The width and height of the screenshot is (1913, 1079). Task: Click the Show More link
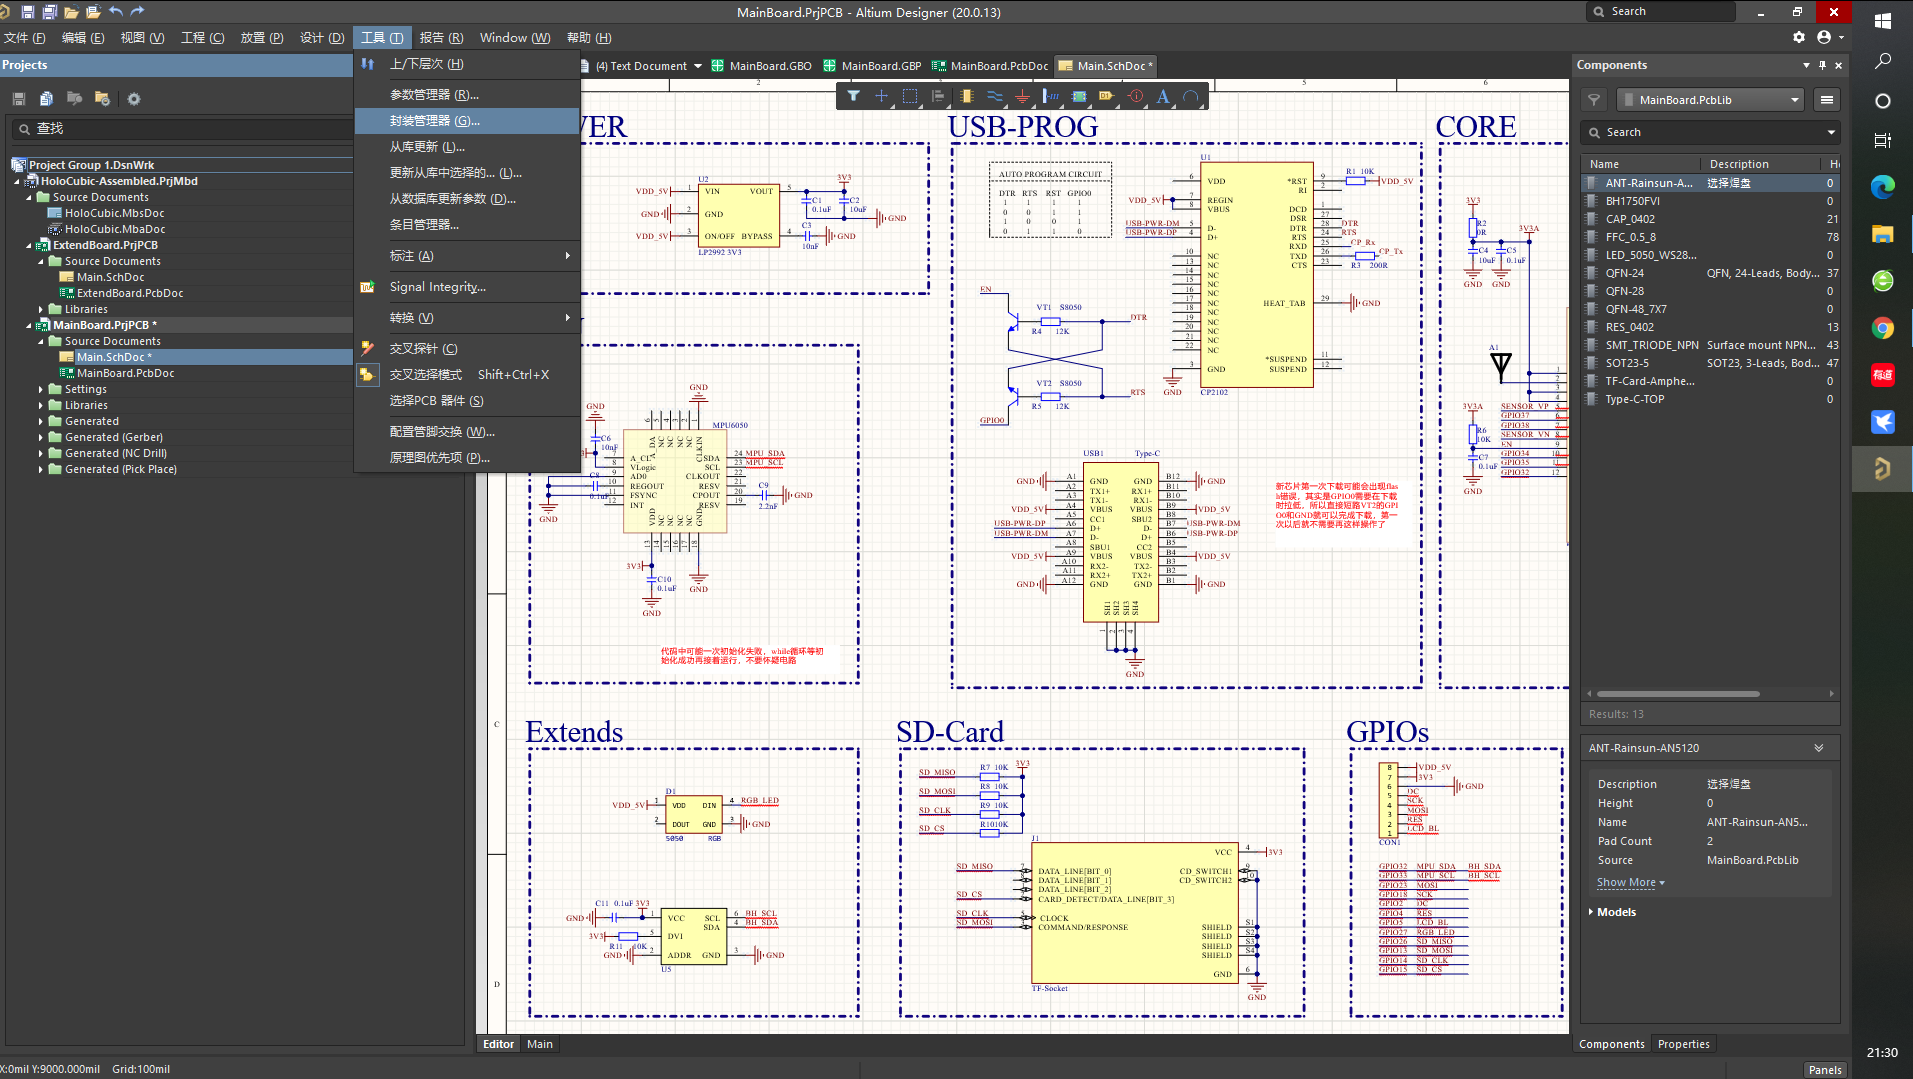click(1626, 882)
